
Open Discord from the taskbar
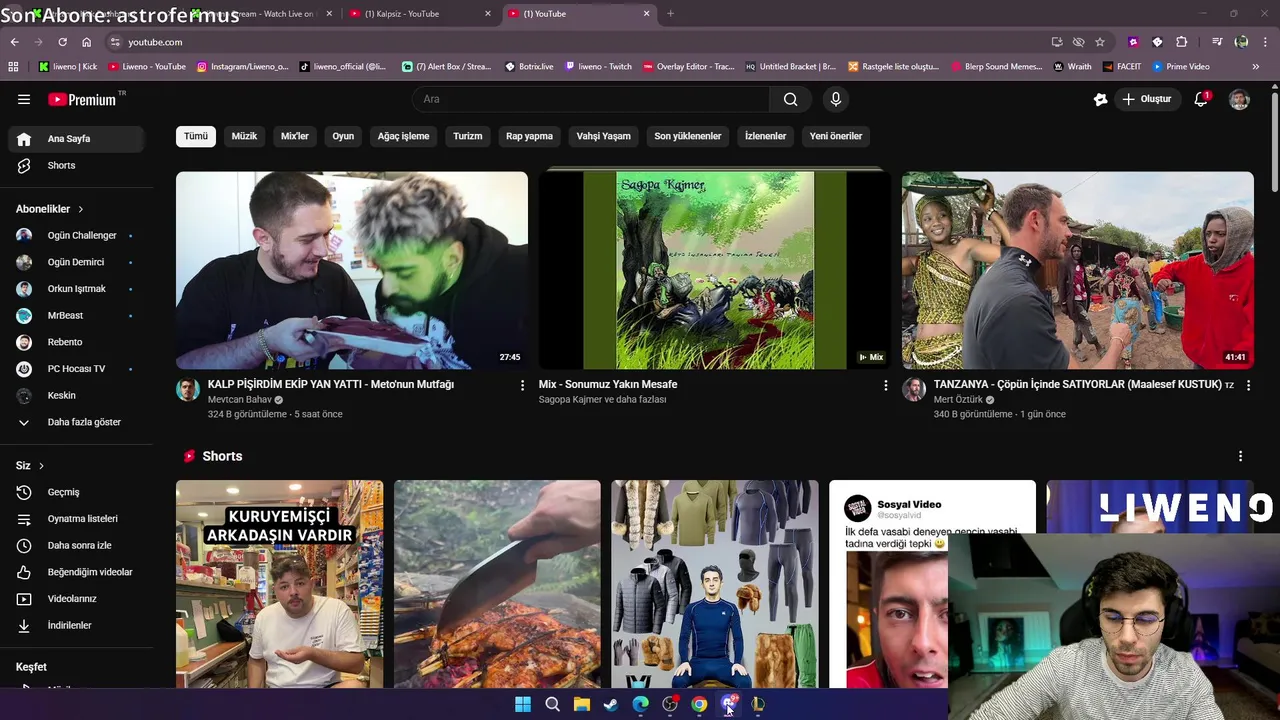click(x=729, y=704)
